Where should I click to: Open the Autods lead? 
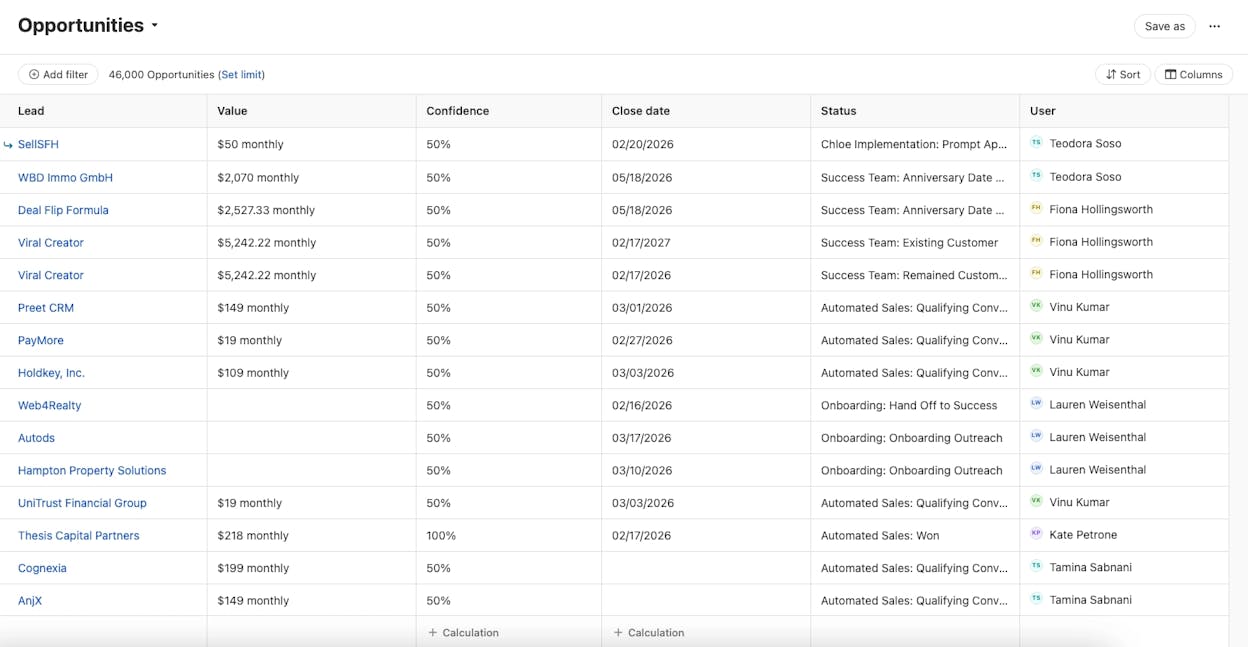tap(36, 438)
